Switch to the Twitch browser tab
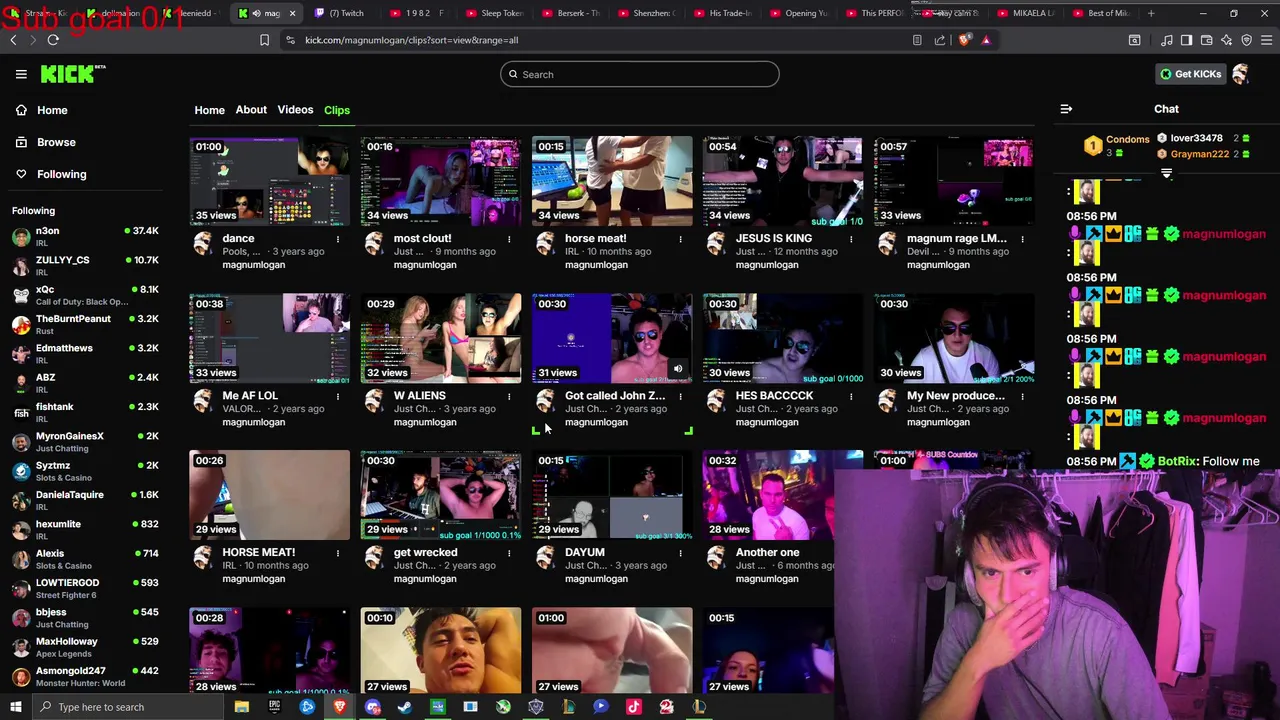 pyautogui.click(x=345, y=13)
